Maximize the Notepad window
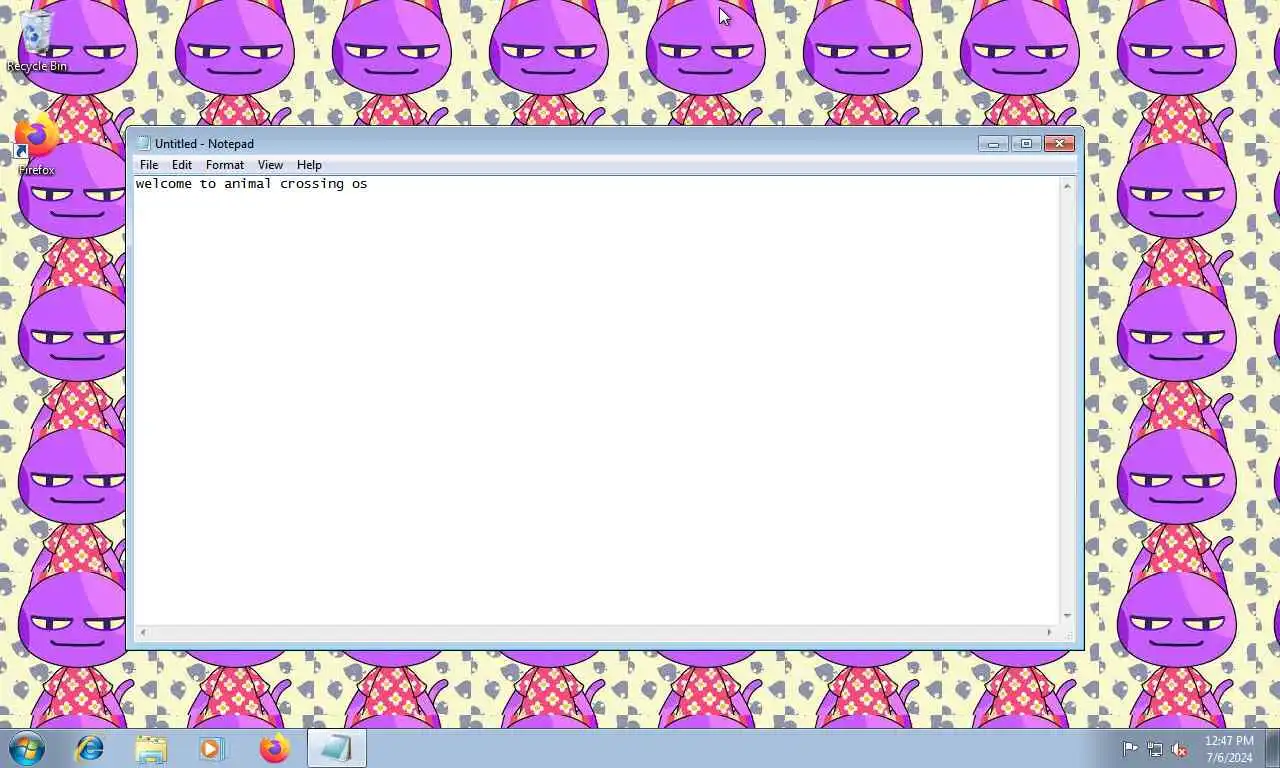 click(1026, 144)
